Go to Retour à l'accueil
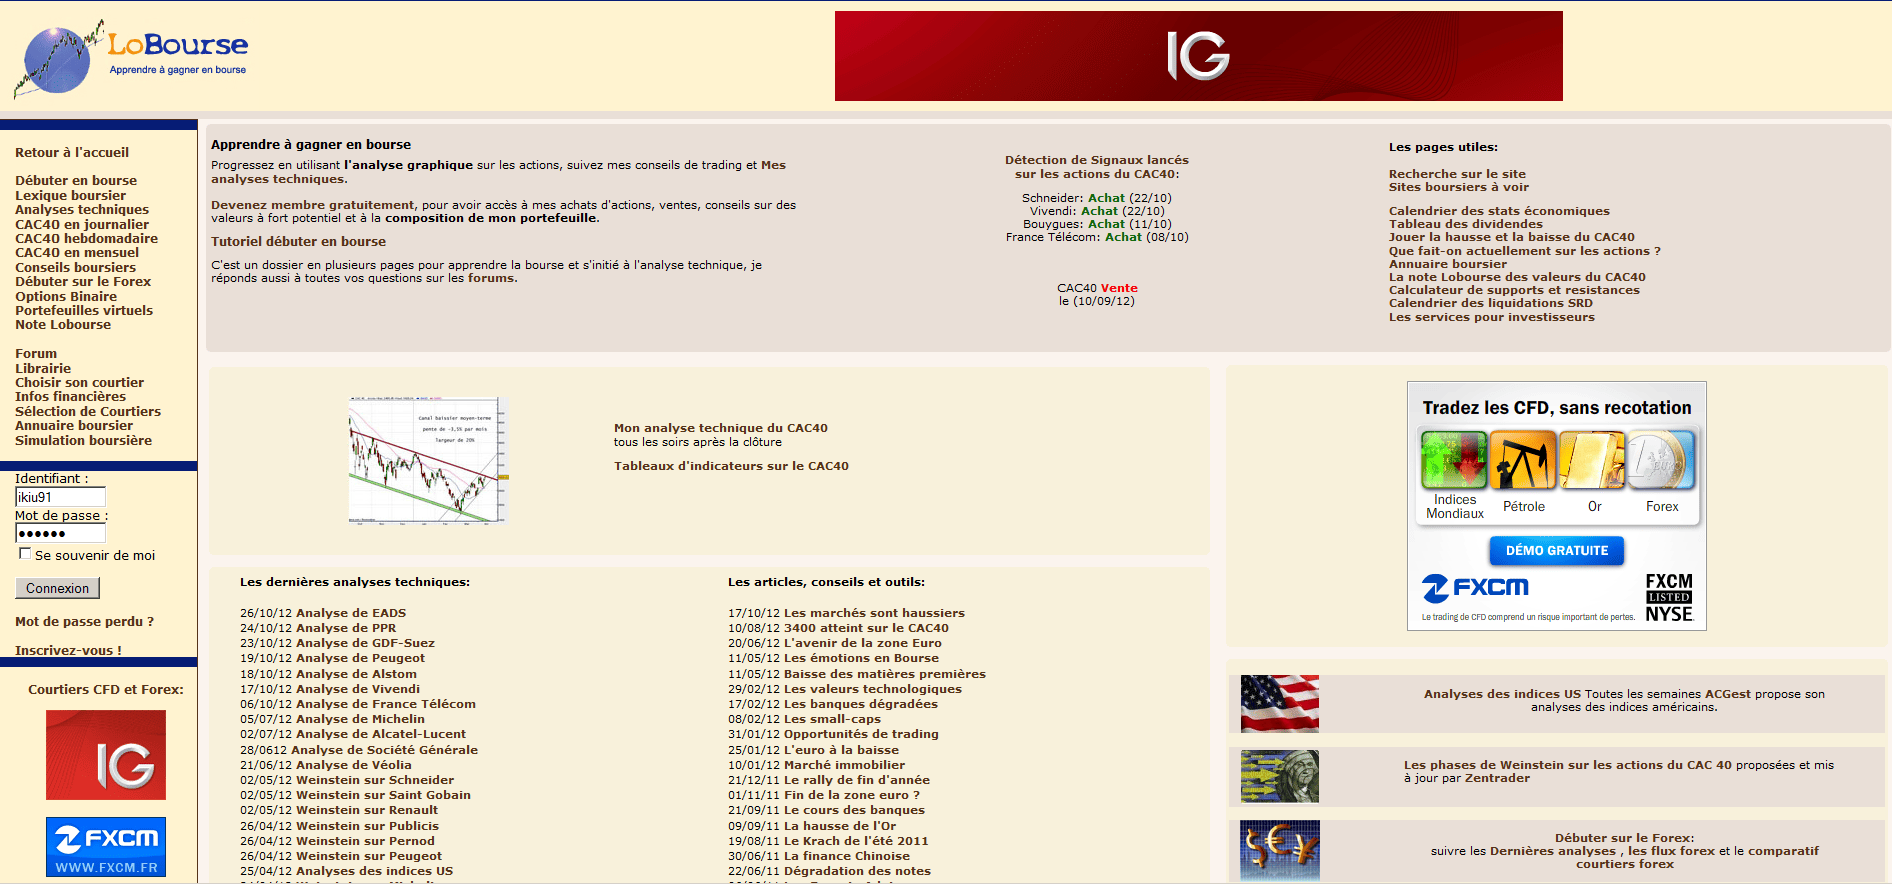 [x=72, y=153]
